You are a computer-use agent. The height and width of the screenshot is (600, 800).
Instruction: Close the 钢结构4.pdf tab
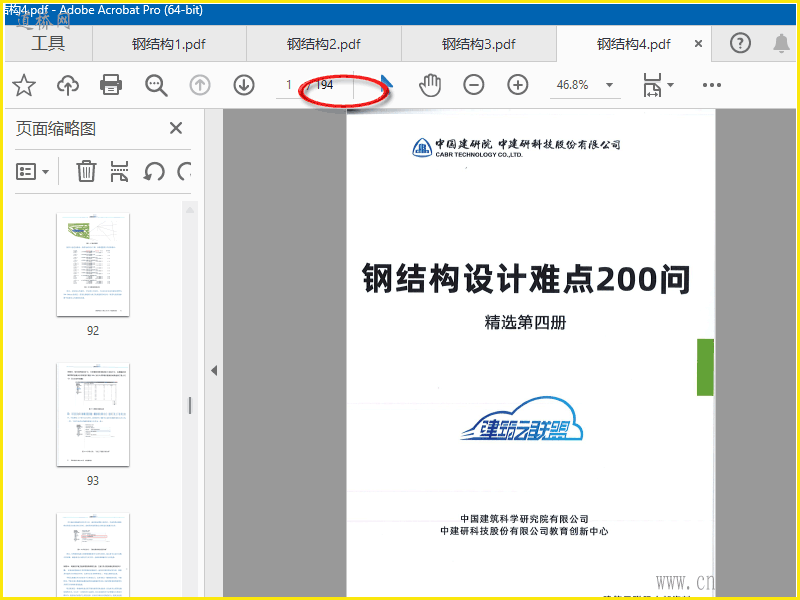point(698,44)
